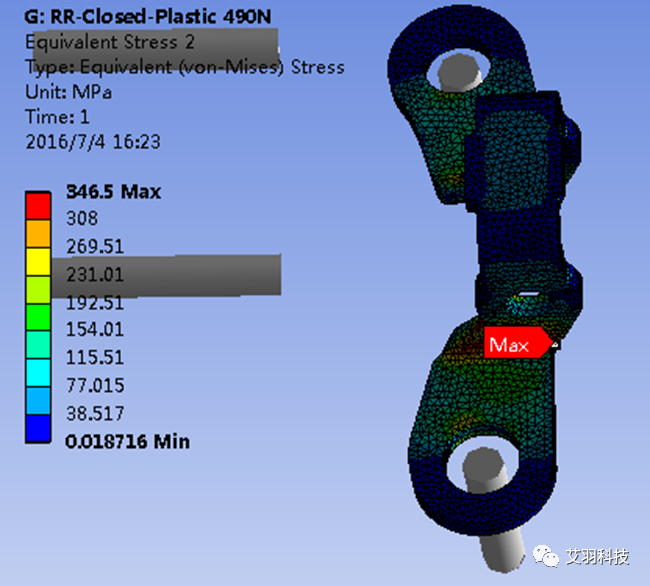Click the '192.51' legend value
The image size is (650, 586).
[x=95, y=303]
